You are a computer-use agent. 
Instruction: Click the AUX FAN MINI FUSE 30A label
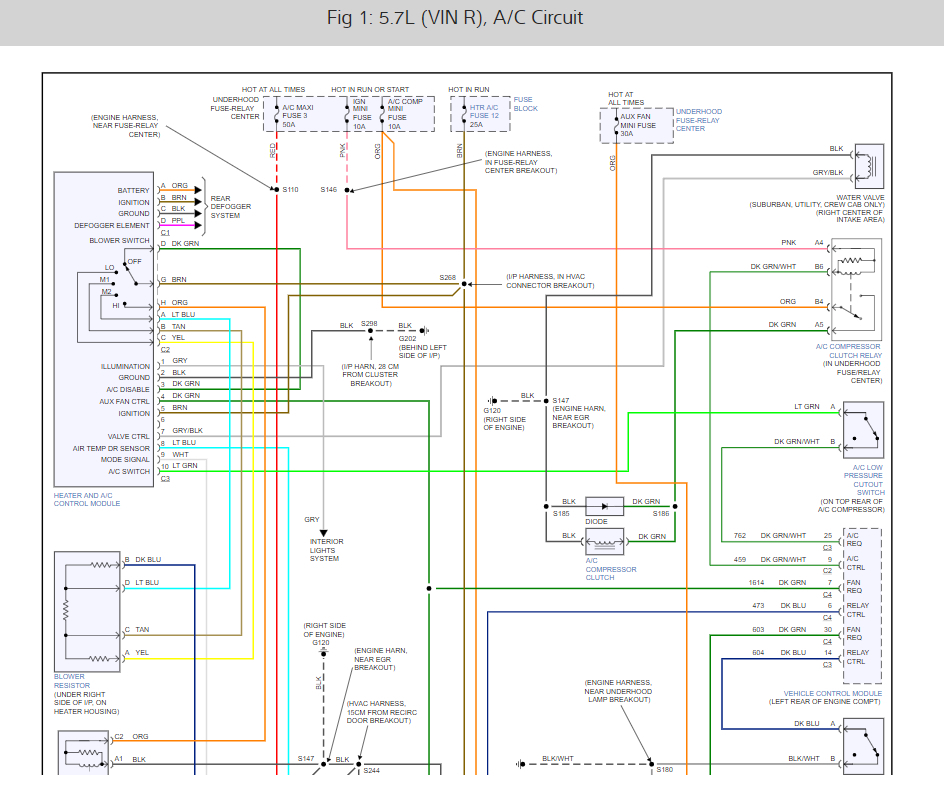(x=638, y=125)
